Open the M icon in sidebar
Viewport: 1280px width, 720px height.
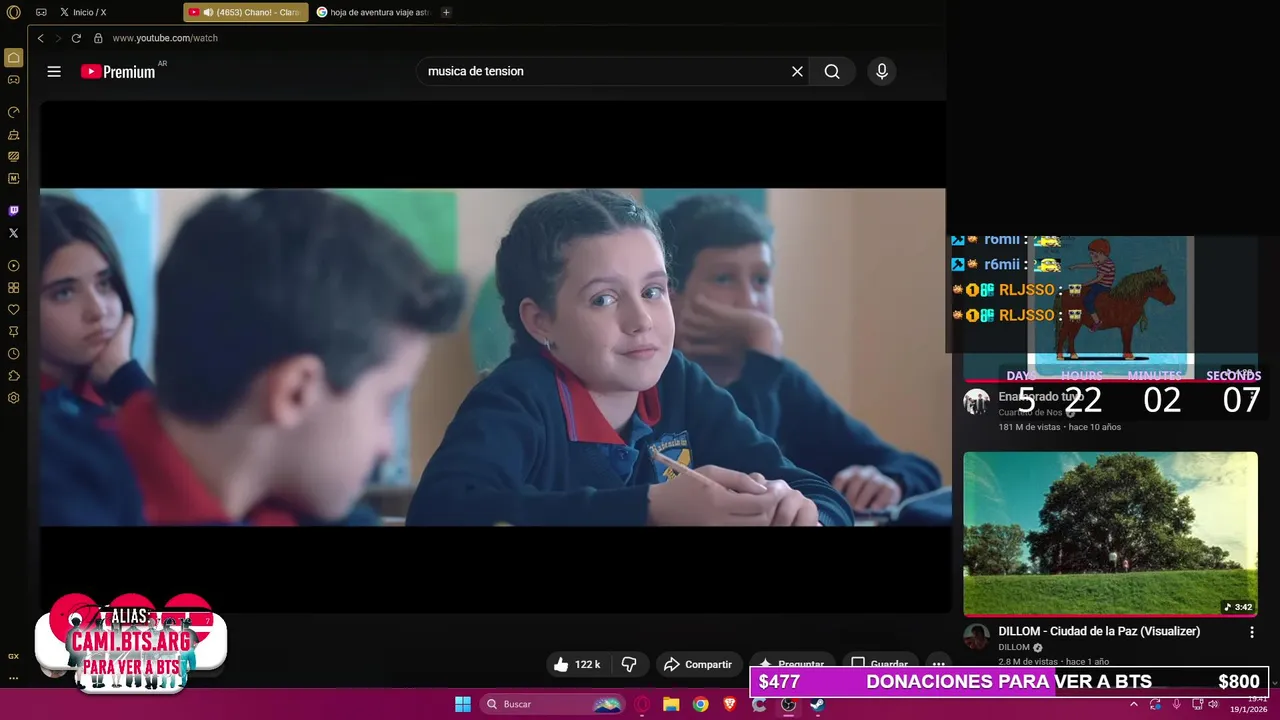click(x=14, y=178)
